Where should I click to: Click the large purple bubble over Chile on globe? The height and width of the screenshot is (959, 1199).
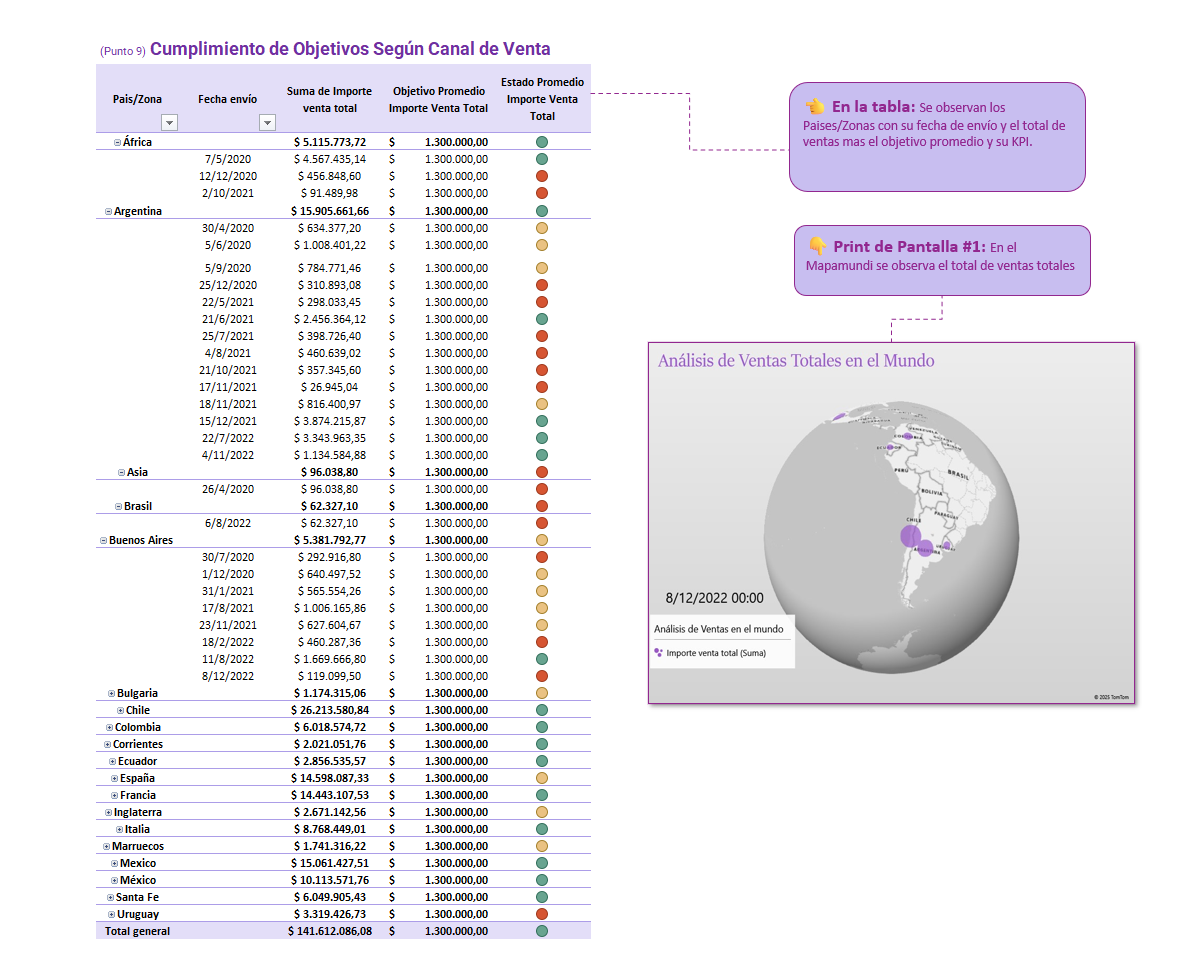(911, 536)
